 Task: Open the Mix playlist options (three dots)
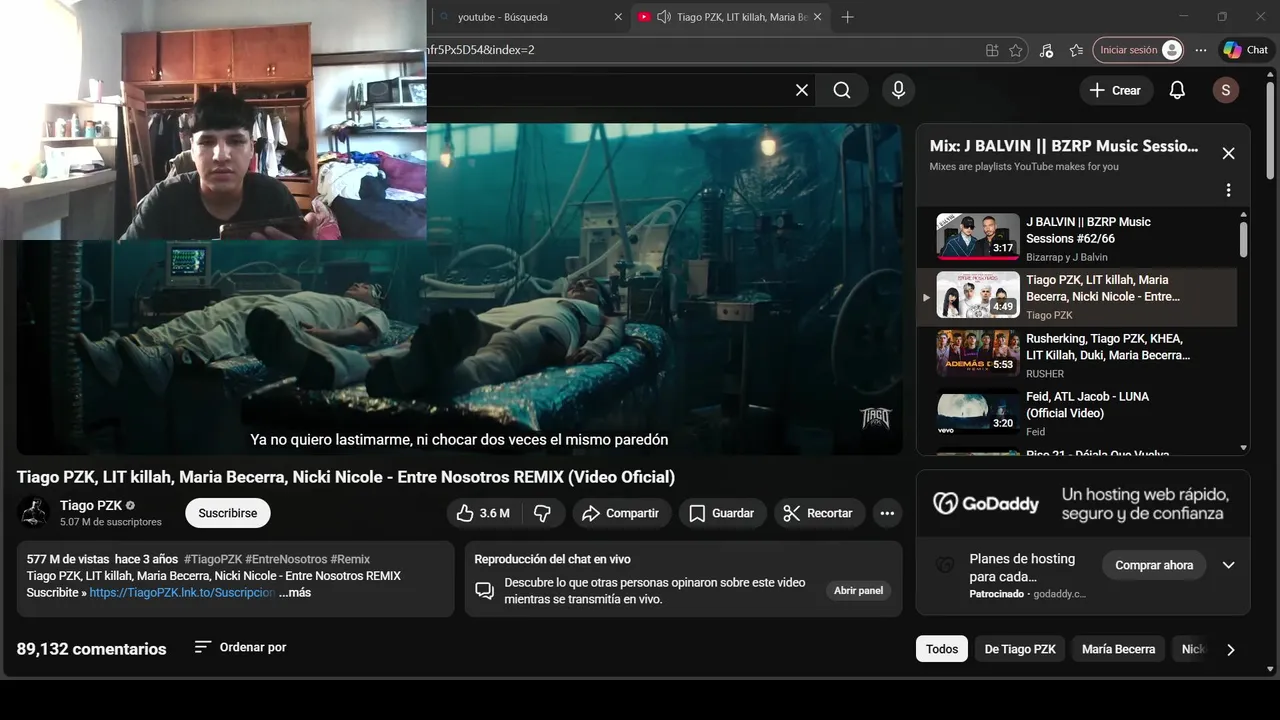[1228, 190]
